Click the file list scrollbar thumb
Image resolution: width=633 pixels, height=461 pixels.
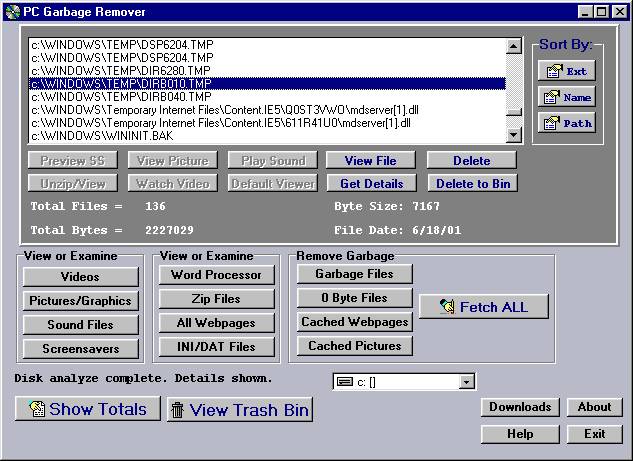point(514,111)
